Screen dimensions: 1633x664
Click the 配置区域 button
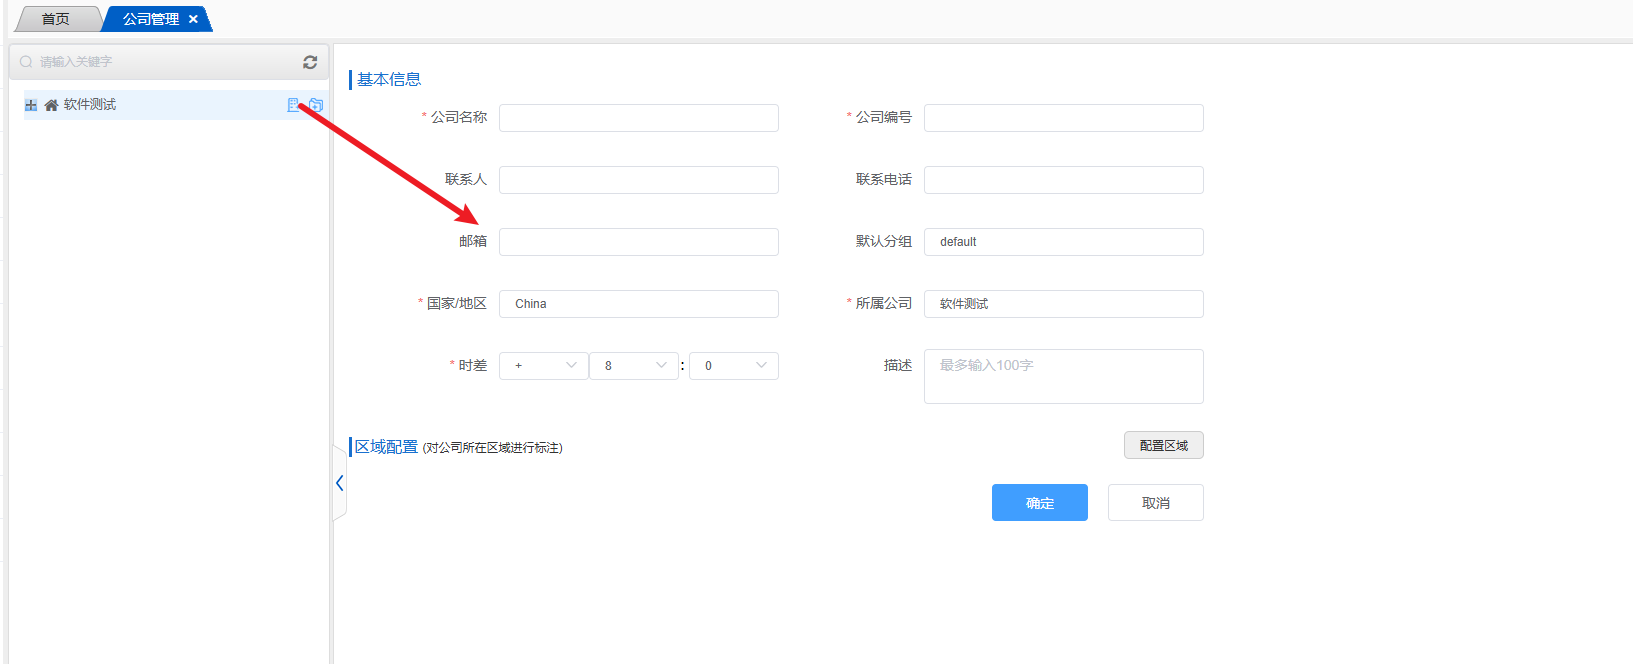[x=1163, y=445]
